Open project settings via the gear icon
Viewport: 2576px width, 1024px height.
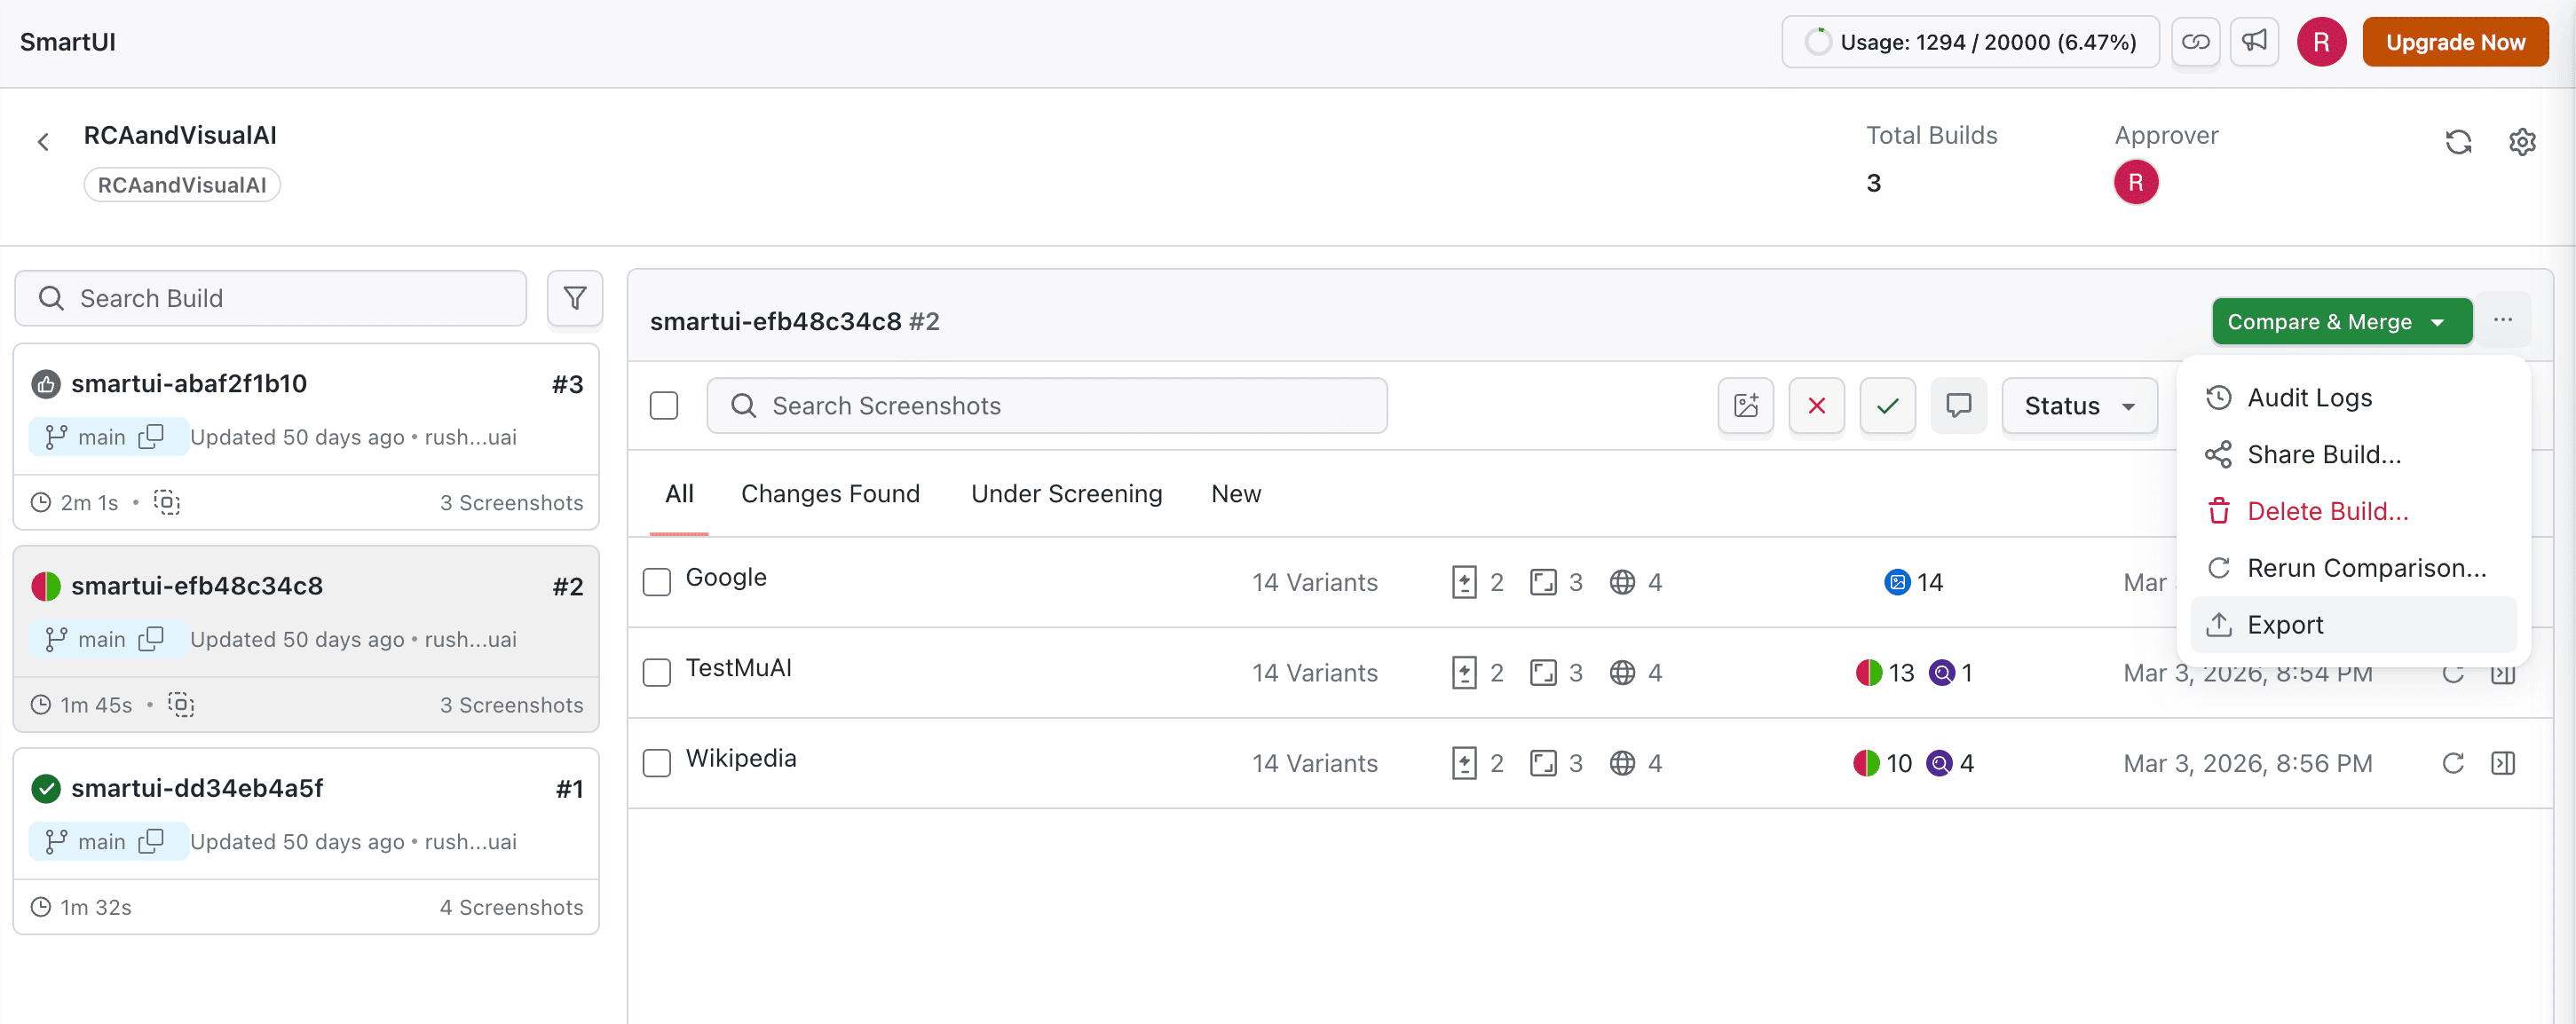2522,141
